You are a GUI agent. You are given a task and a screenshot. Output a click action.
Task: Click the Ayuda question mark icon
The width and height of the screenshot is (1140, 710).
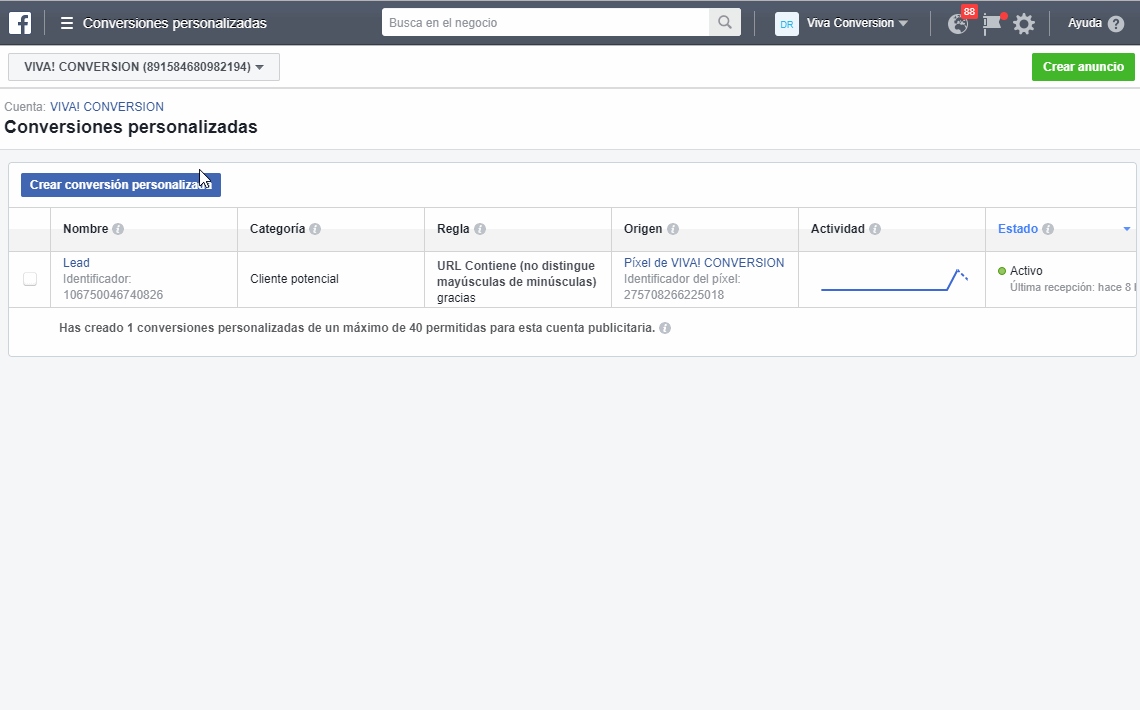[x=1116, y=24]
